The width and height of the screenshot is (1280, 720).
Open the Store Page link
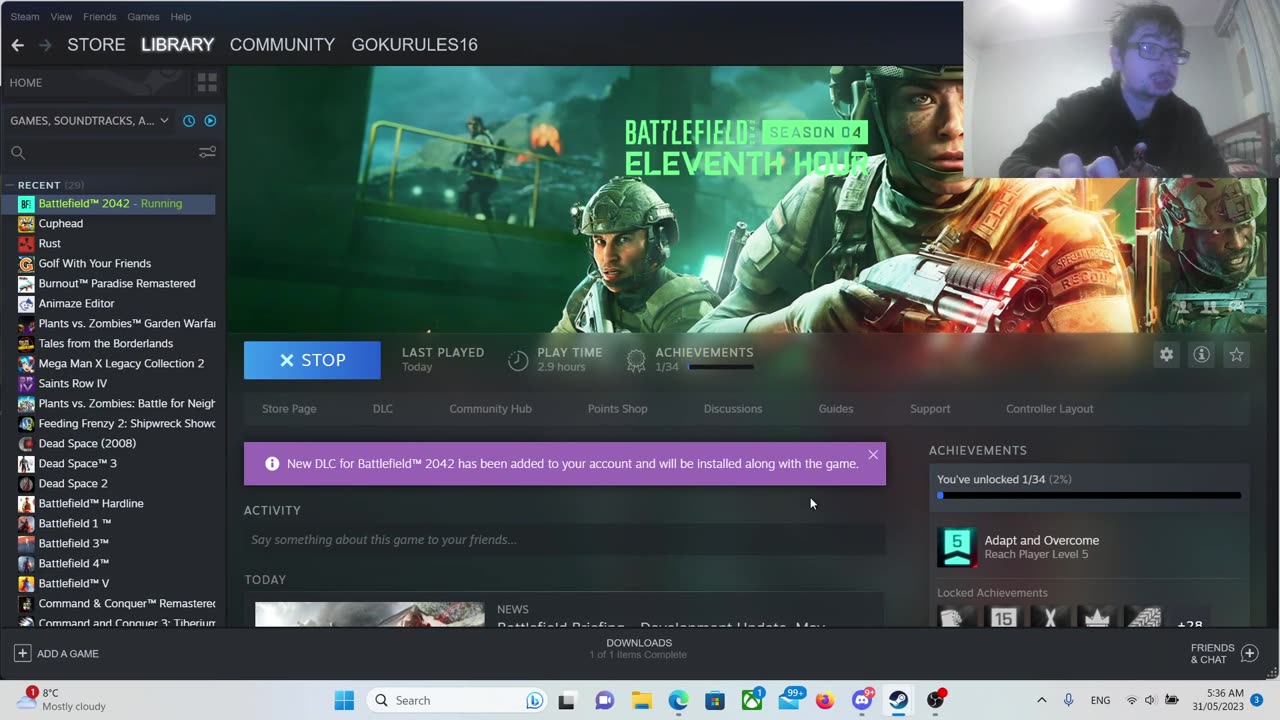click(x=289, y=409)
